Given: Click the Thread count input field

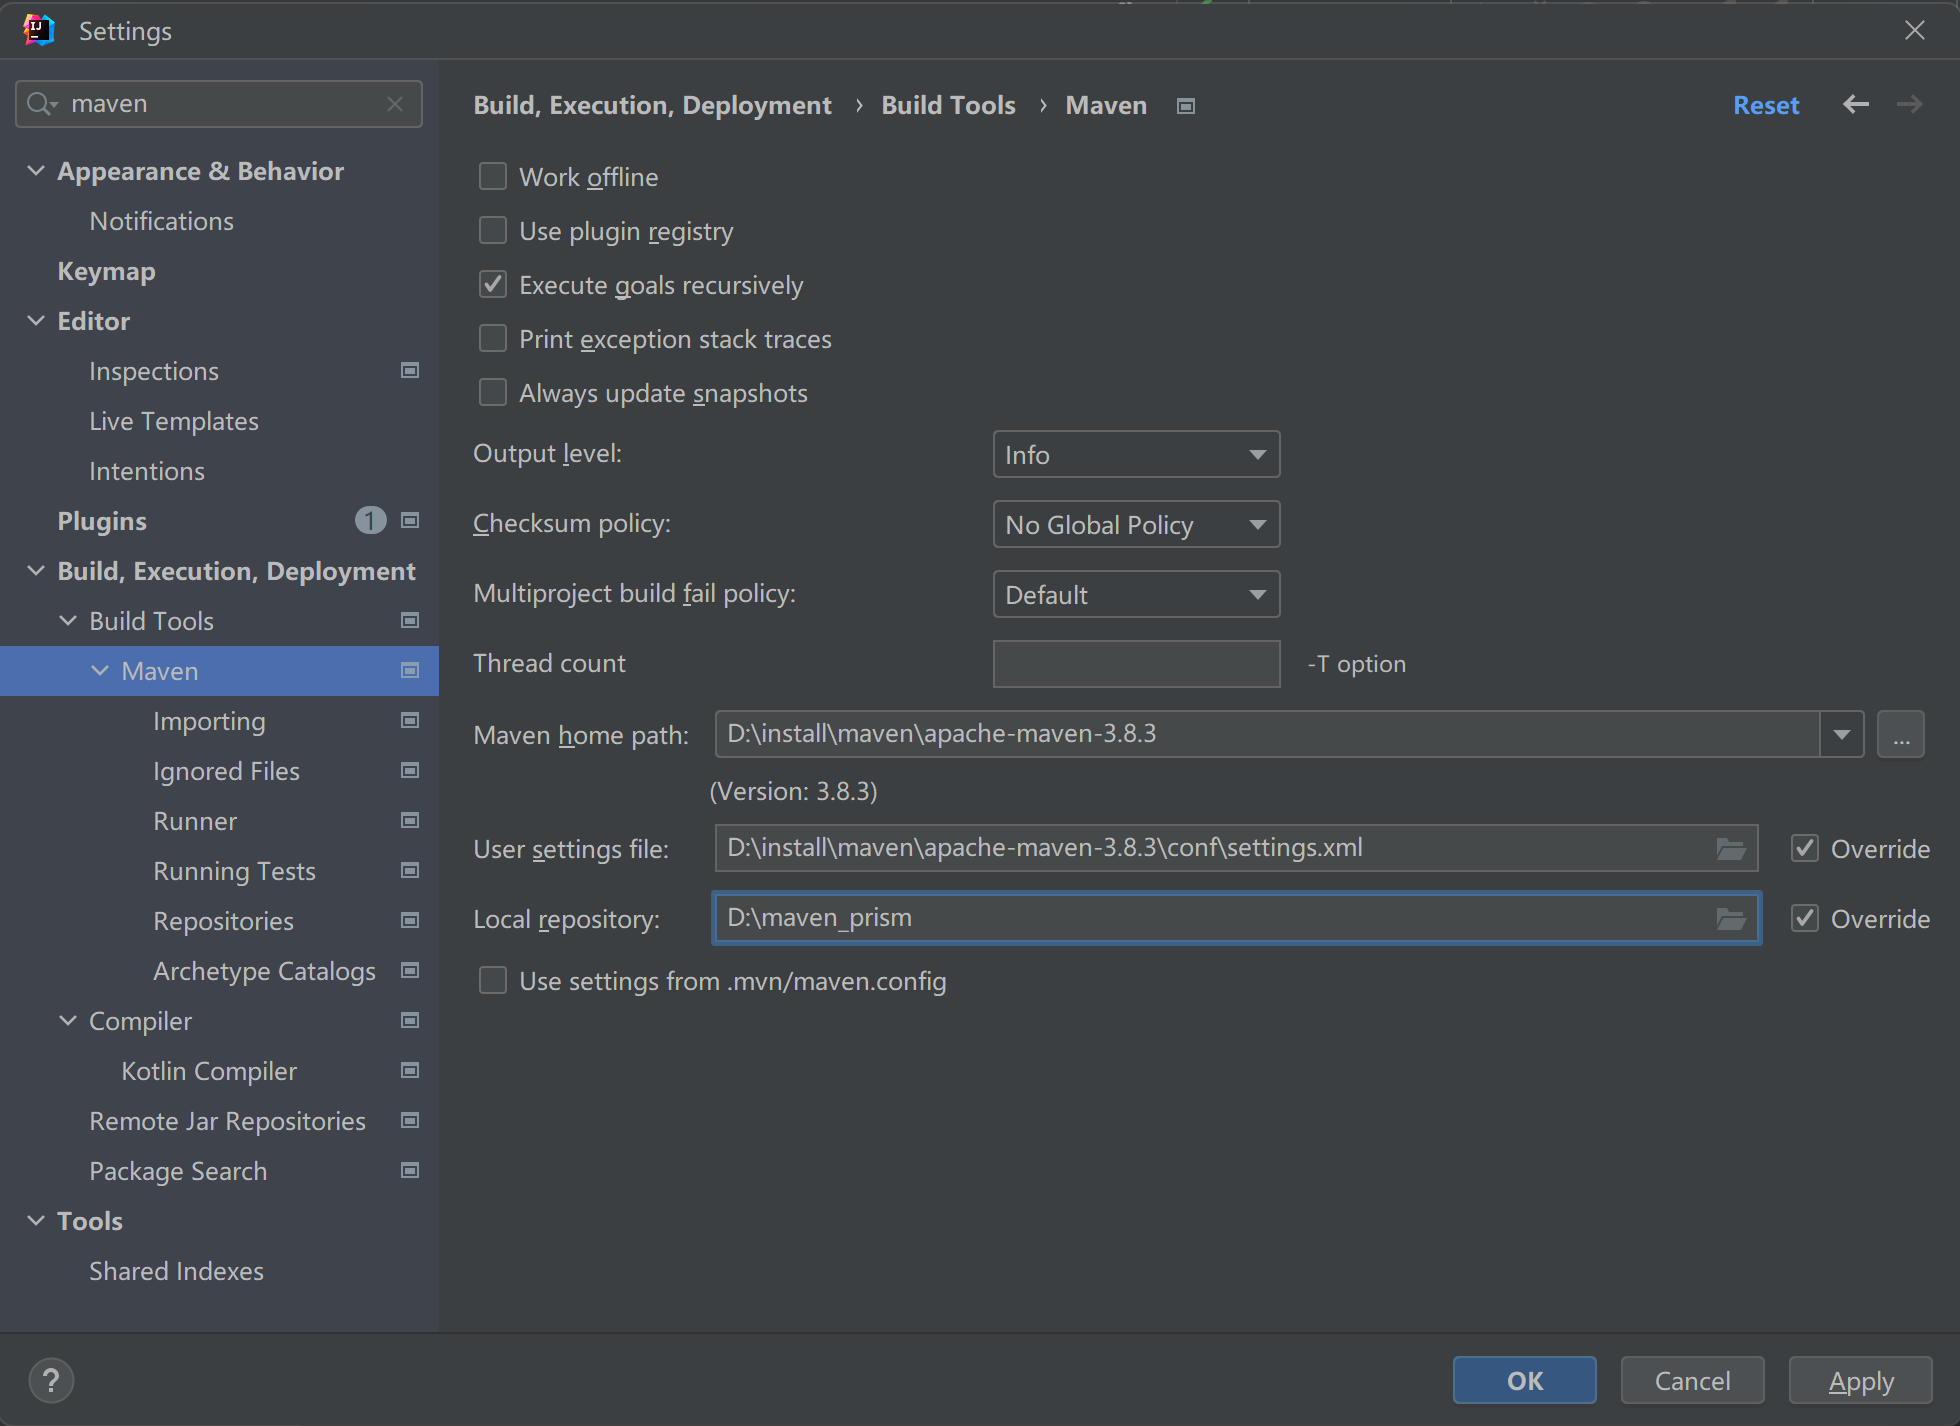Looking at the screenshot, I should pos(1136,664).
